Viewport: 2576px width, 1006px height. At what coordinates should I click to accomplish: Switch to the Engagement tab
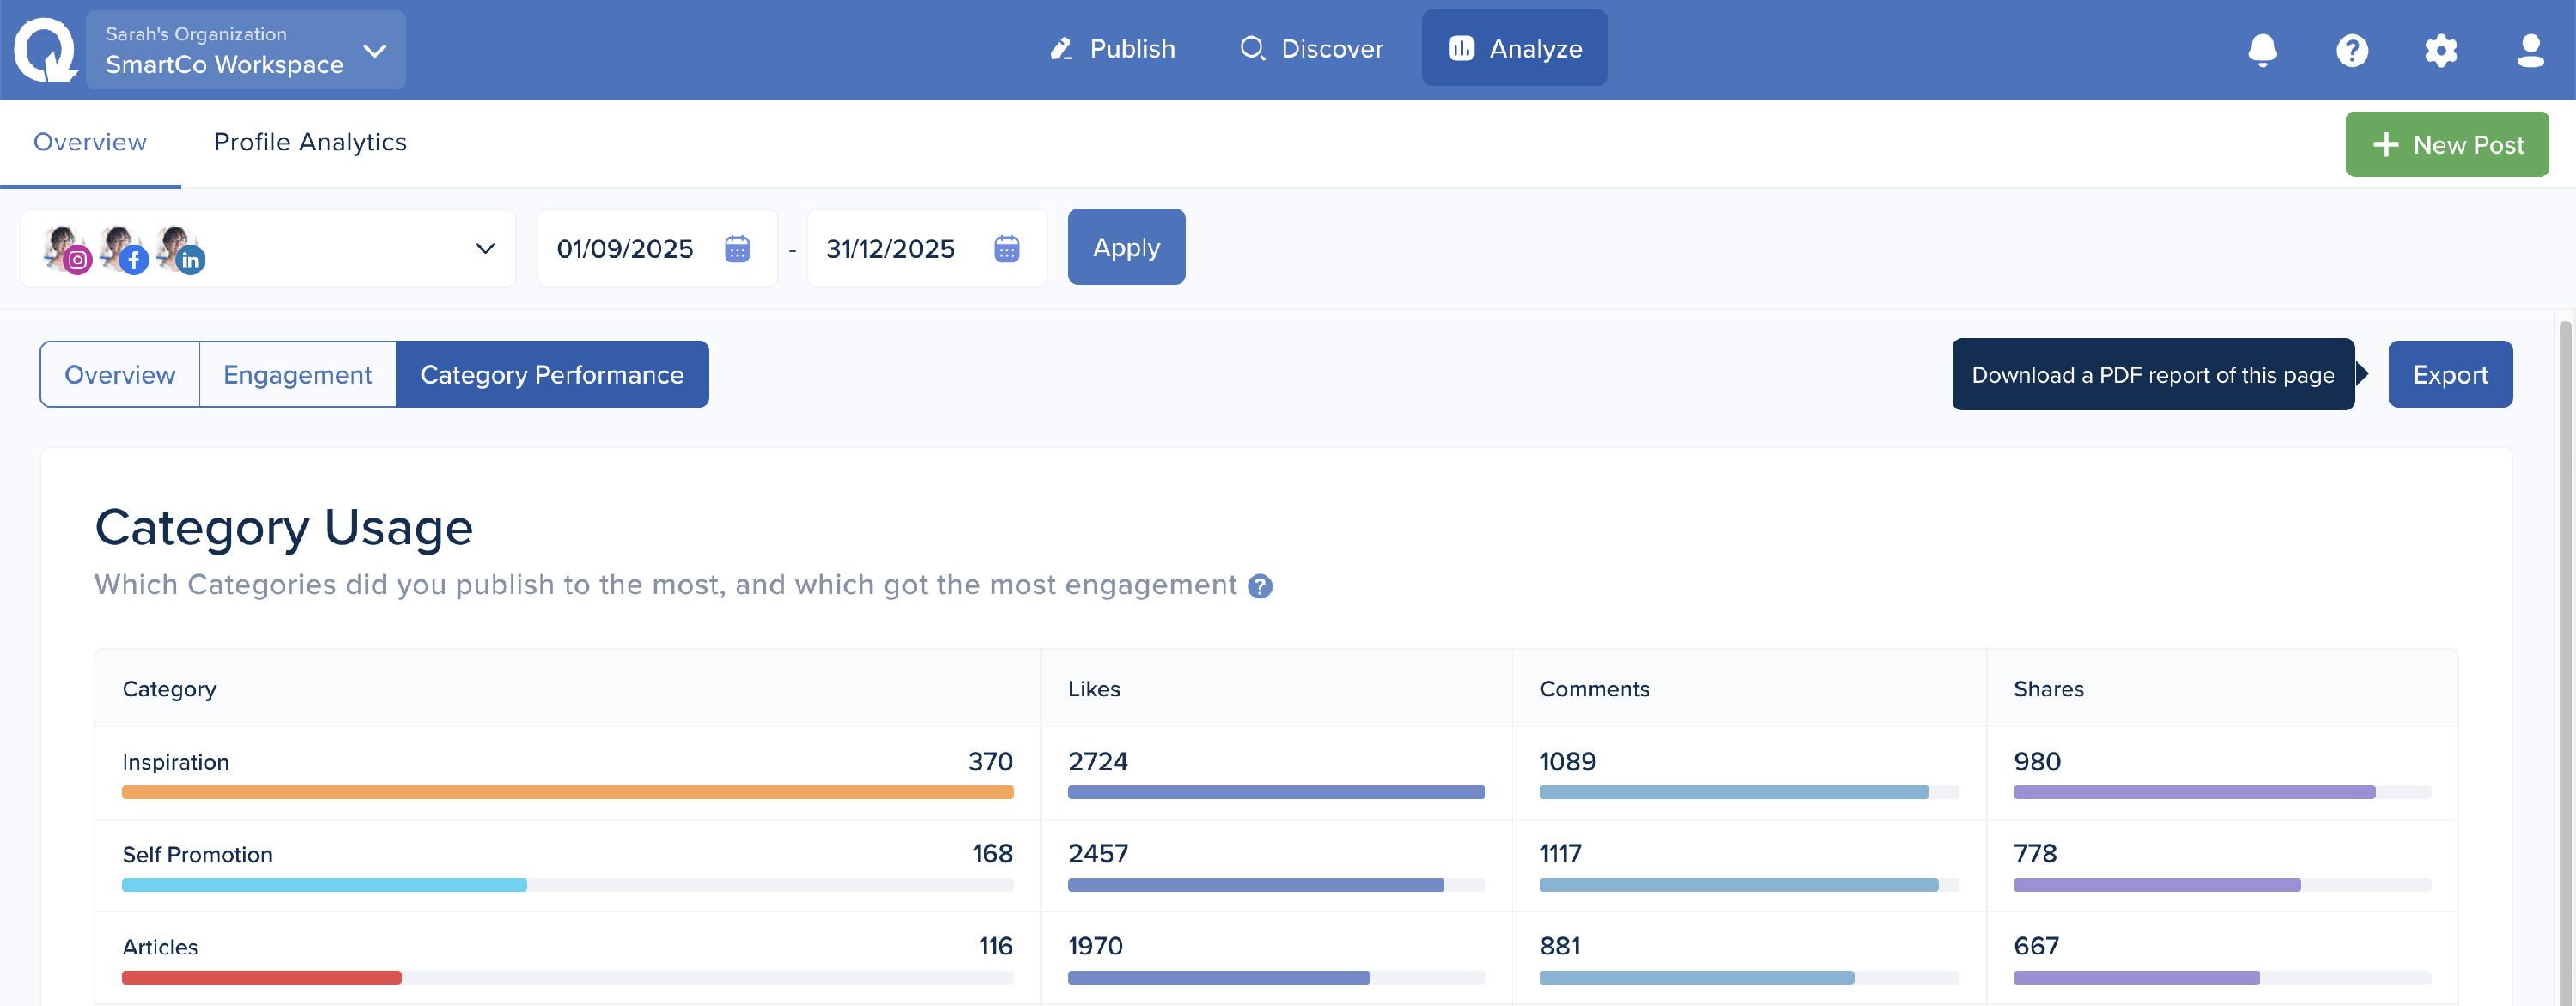click(297, 374)
